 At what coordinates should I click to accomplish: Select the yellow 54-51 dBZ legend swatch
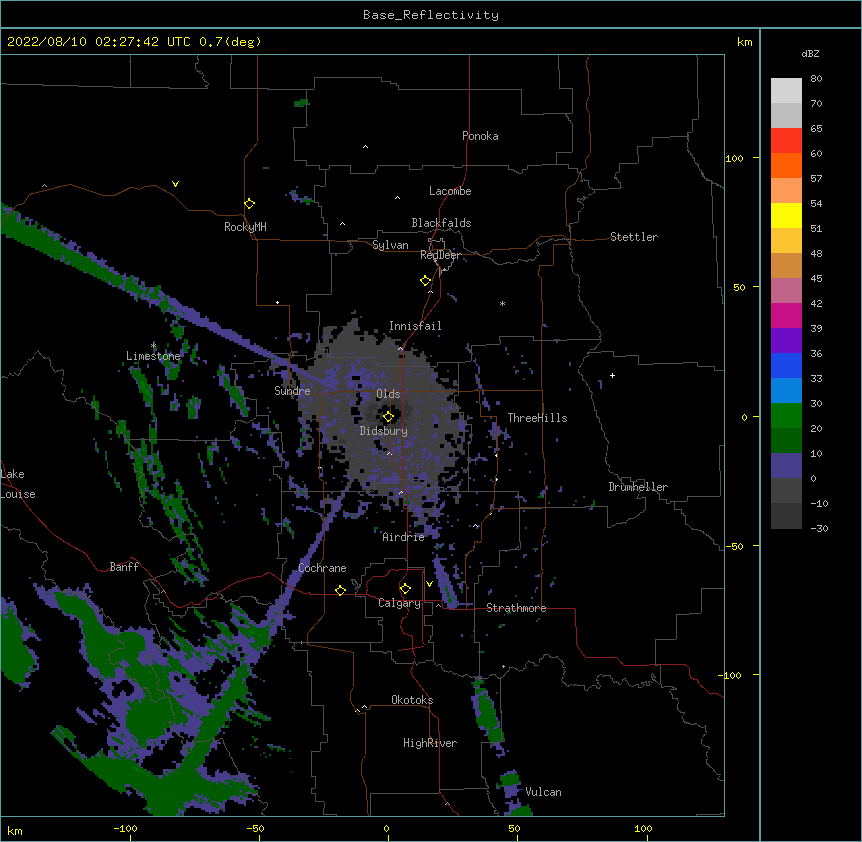[786, 215]
